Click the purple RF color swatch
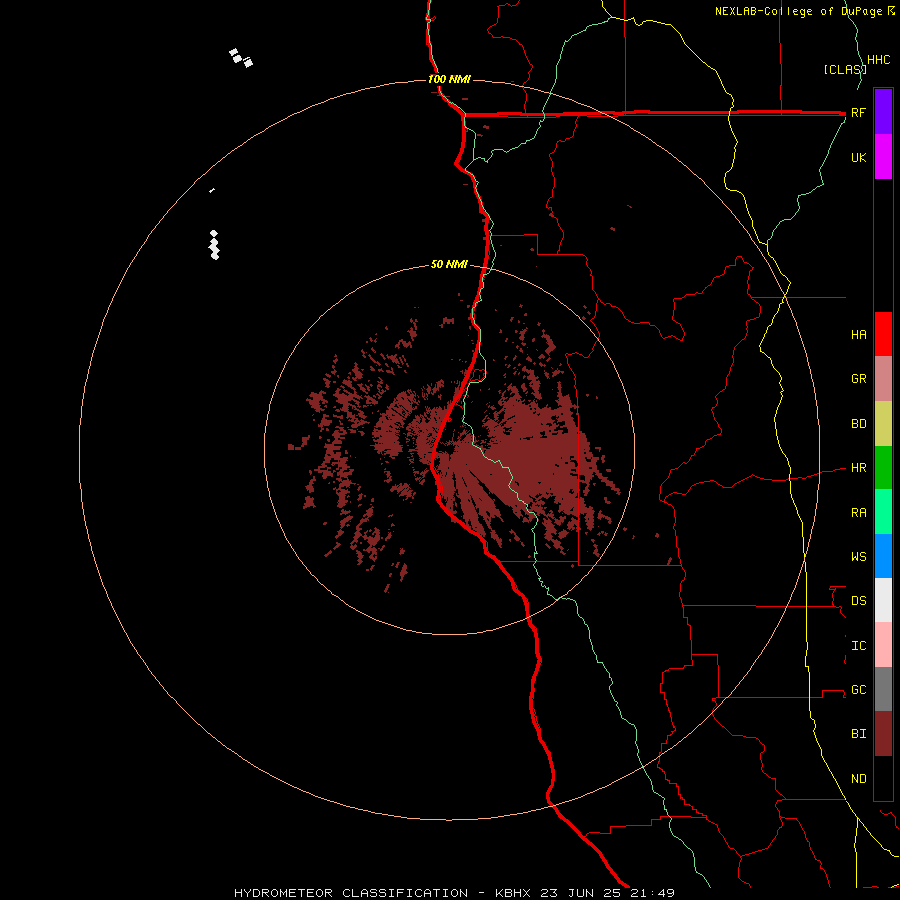Image resolution: width=900 pixels, height=900 pixels. click(x=883, y=112)
